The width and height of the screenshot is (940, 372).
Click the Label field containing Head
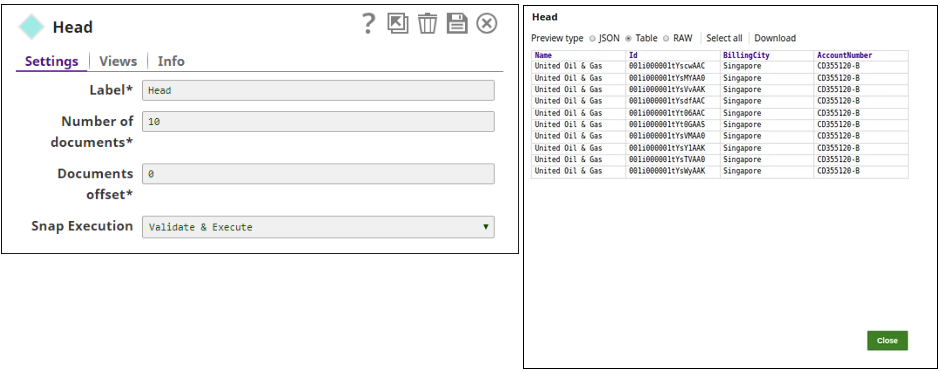click(318, 90)
